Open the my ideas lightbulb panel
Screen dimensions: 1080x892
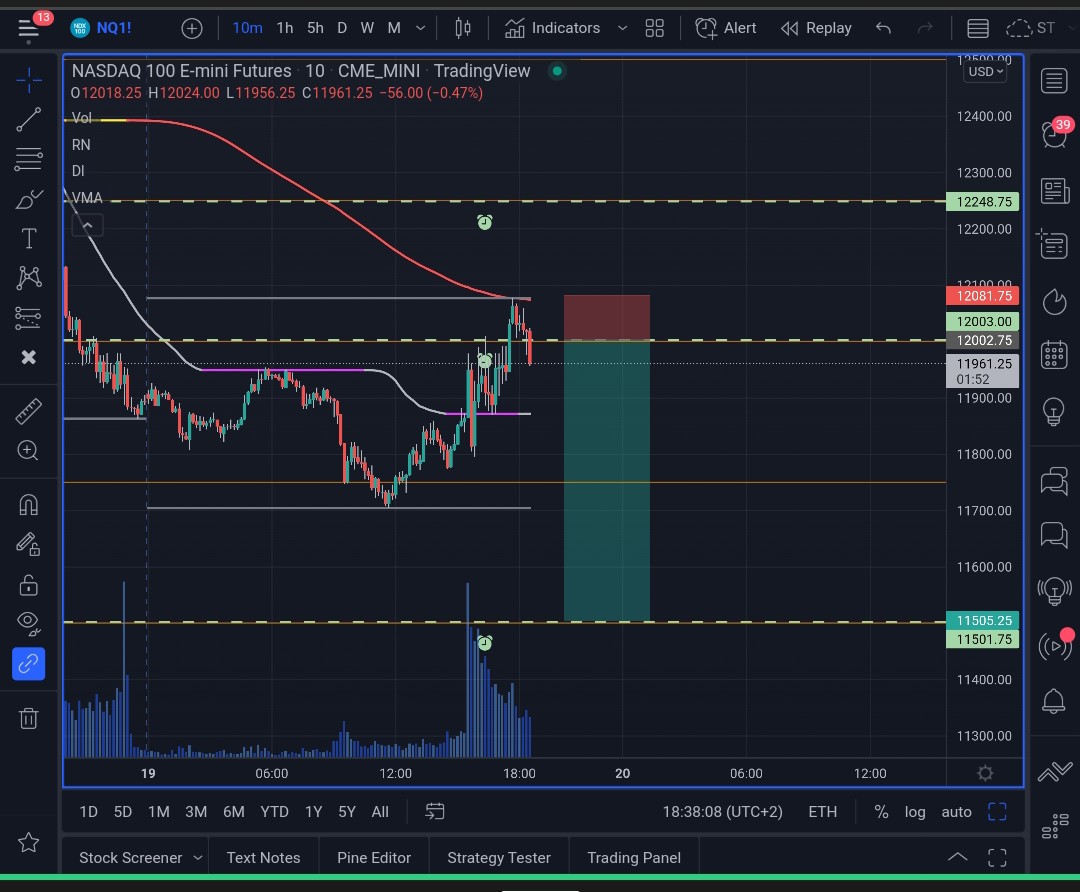coord(1054,412)
